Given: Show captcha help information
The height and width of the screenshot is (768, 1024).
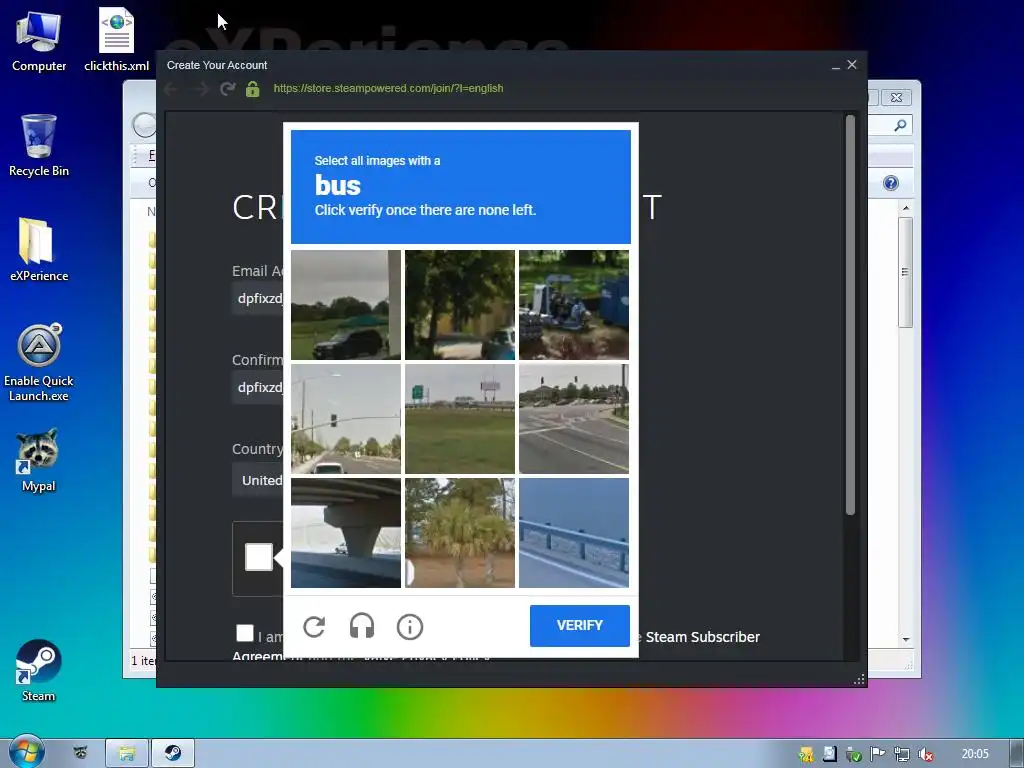Looking at the screenshot, I should (409, 626).
